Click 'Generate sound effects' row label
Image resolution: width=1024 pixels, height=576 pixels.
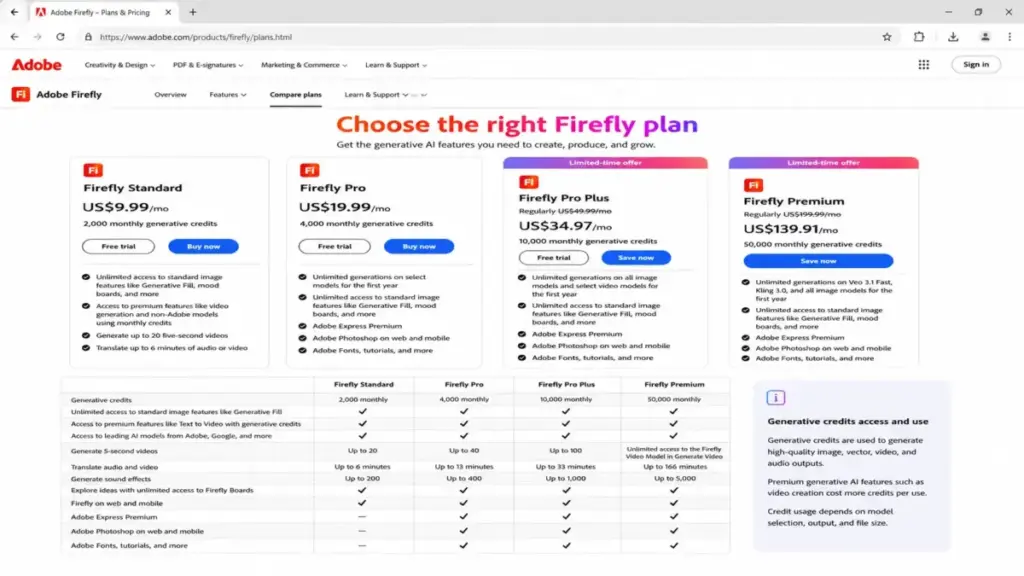[110, 479]
